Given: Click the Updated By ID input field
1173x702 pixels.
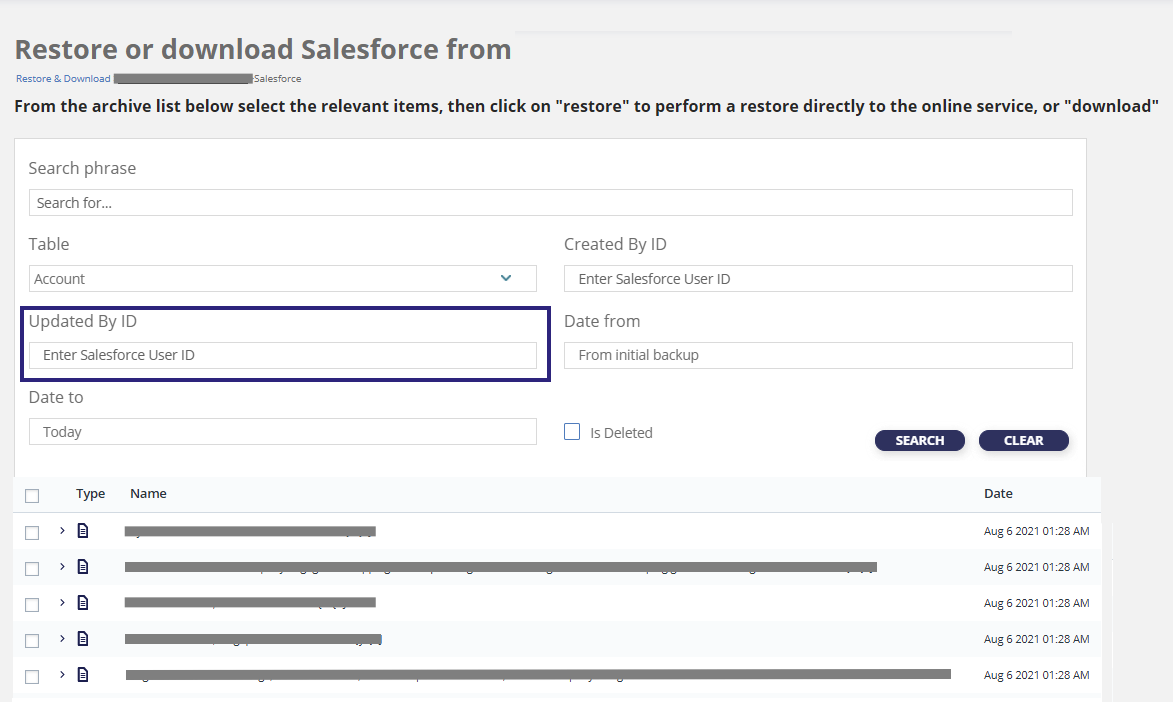Looking at the screenshot, I should tap(283, 355).
